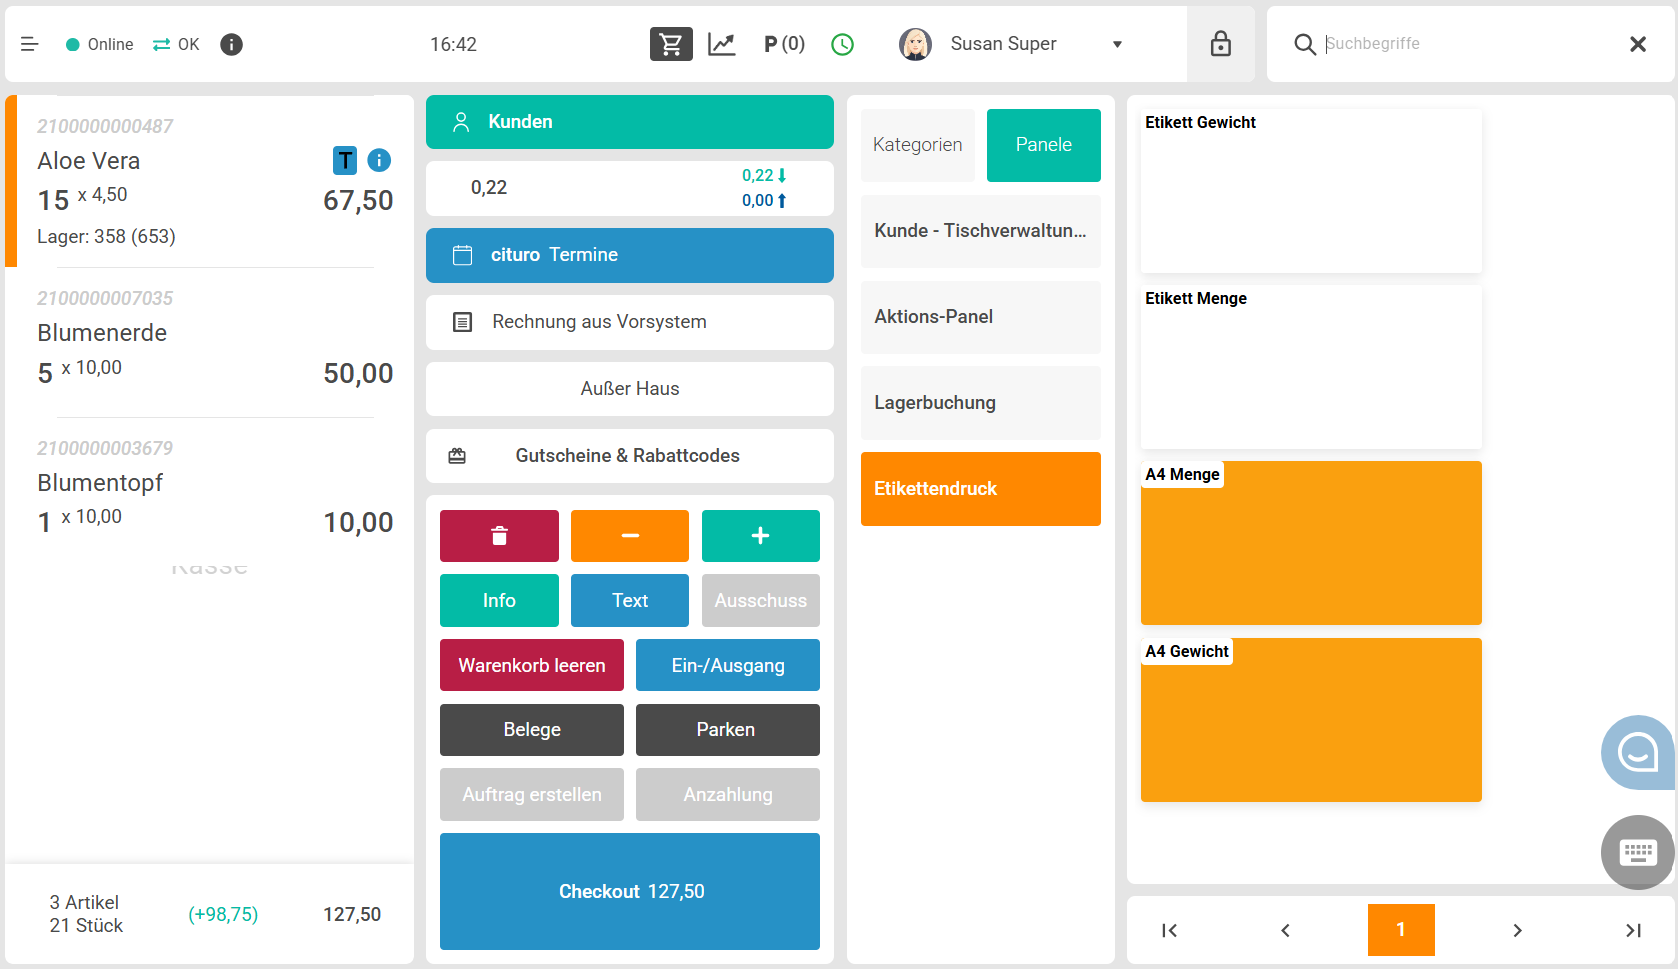Screen dimensions: 1678x969
Task: Click the Aloe Vera info icon
Action: (379, 160)
